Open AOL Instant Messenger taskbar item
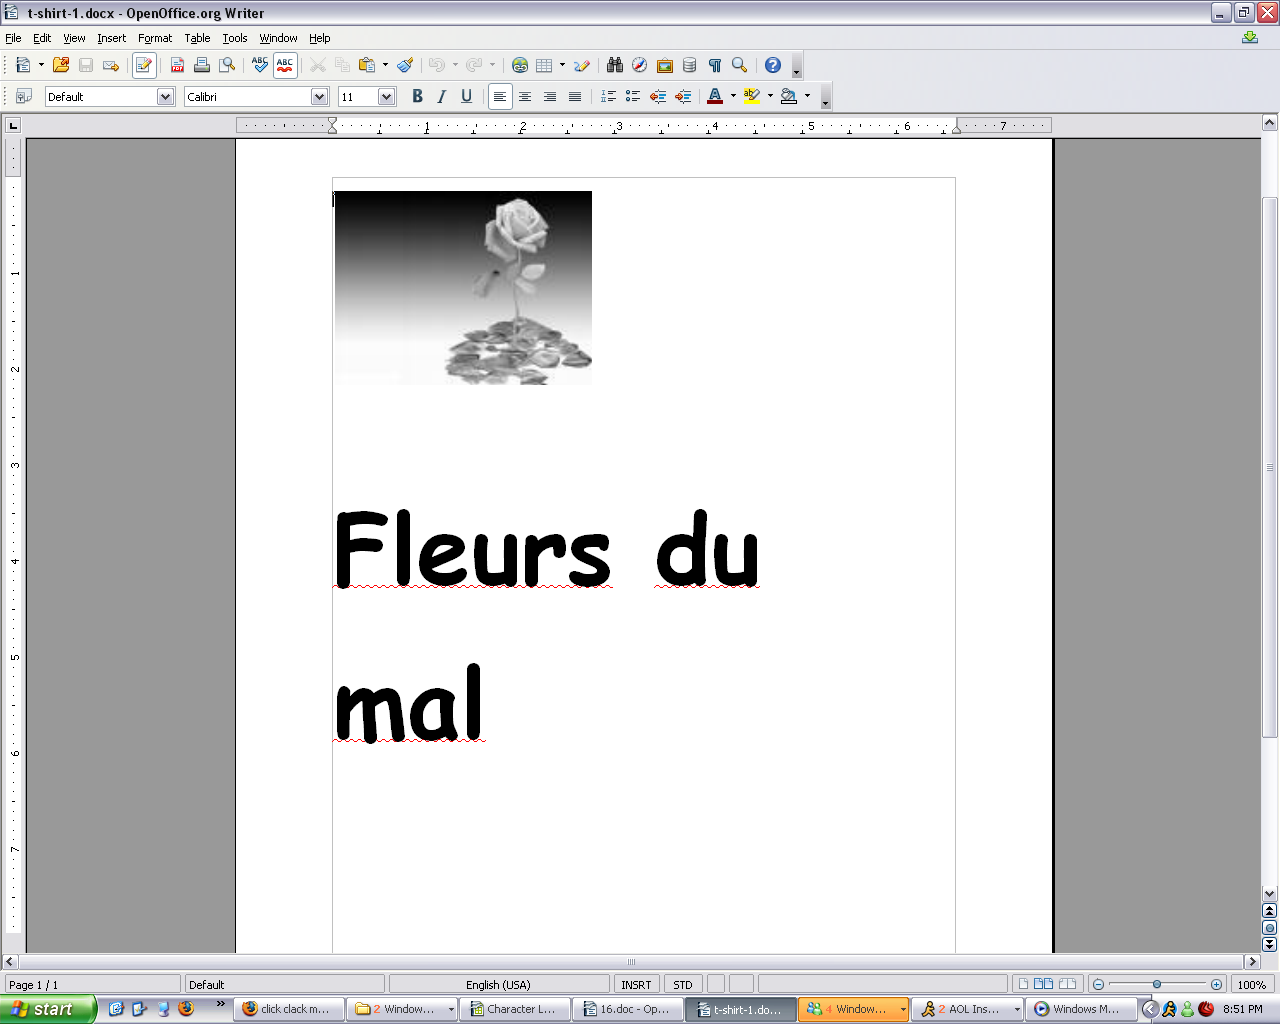 966,1009
